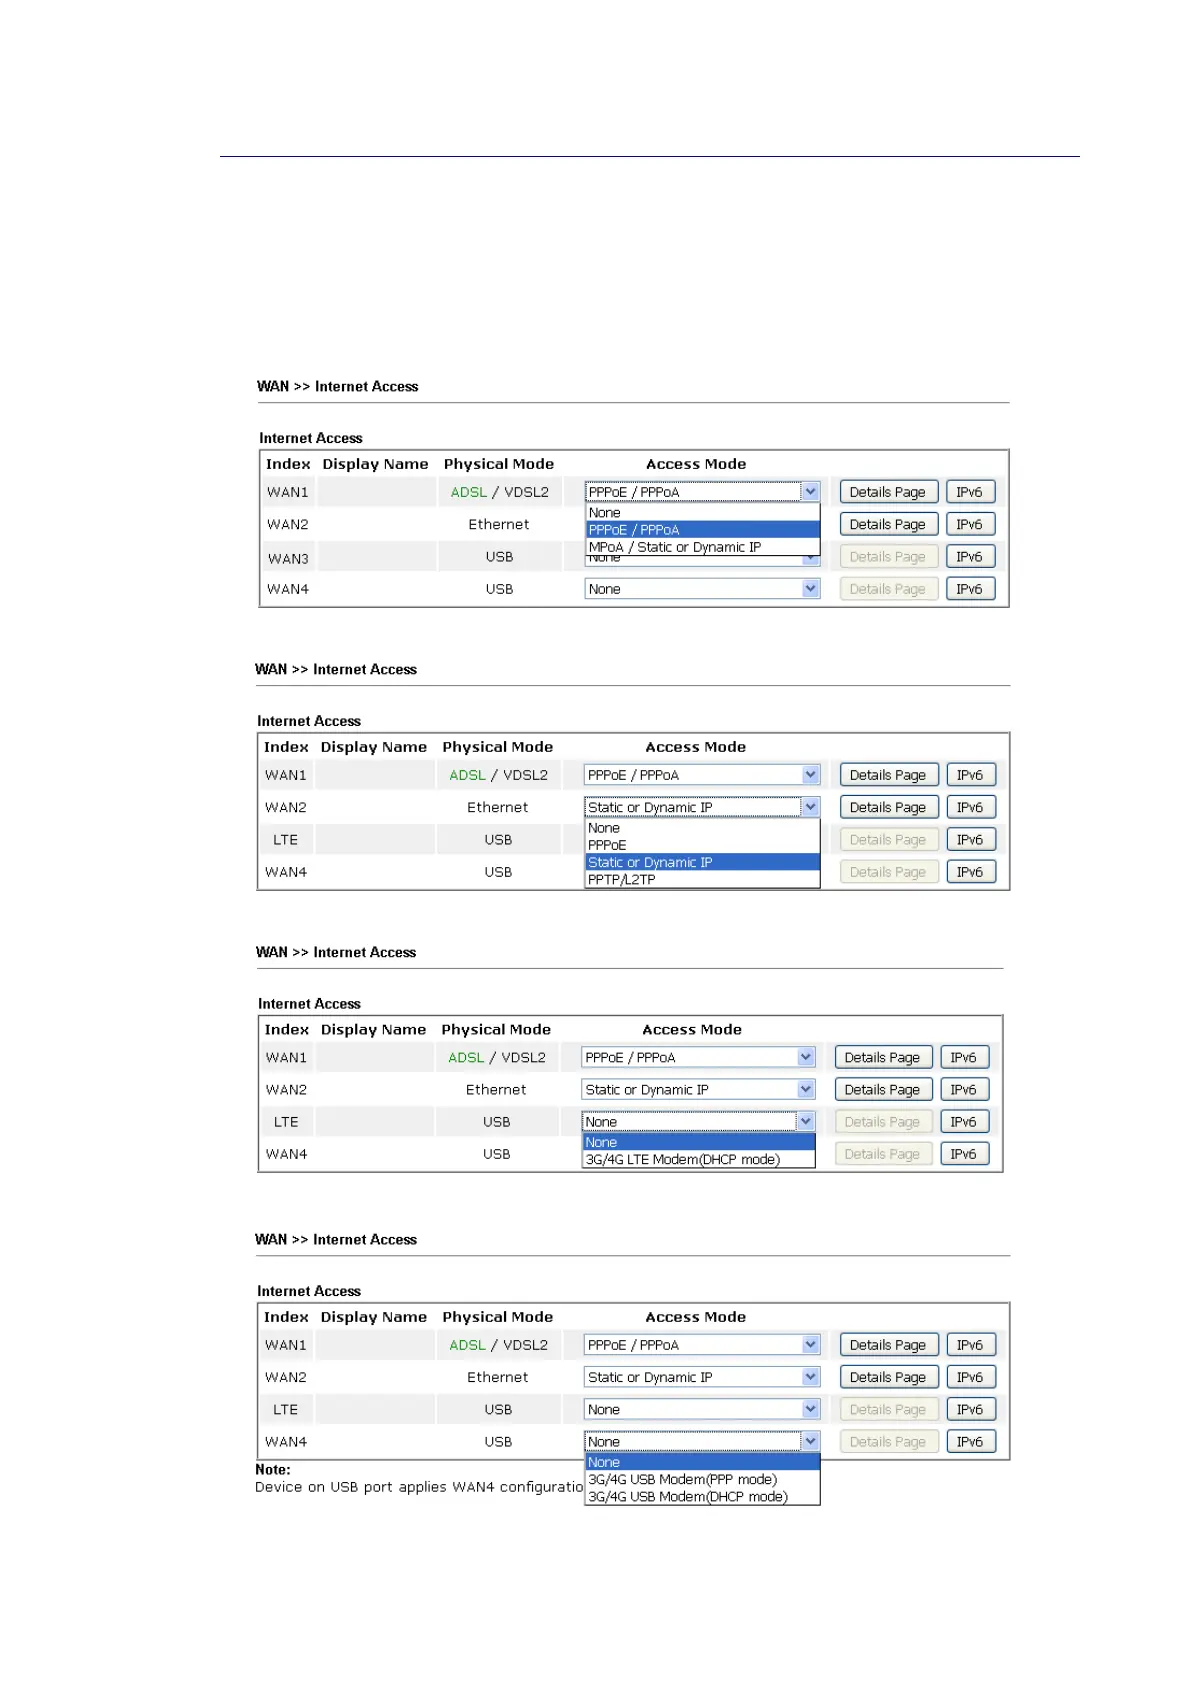This screenshot has width=1190, height=1684.
Task: Click WAN1 Details Page button in second table
Action: pos(888,775)
